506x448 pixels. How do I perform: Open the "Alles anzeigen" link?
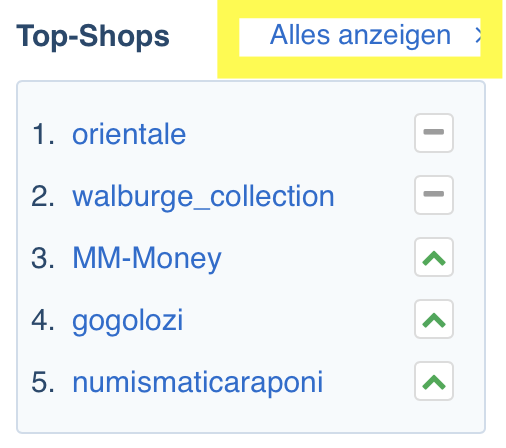click(360, 36)
